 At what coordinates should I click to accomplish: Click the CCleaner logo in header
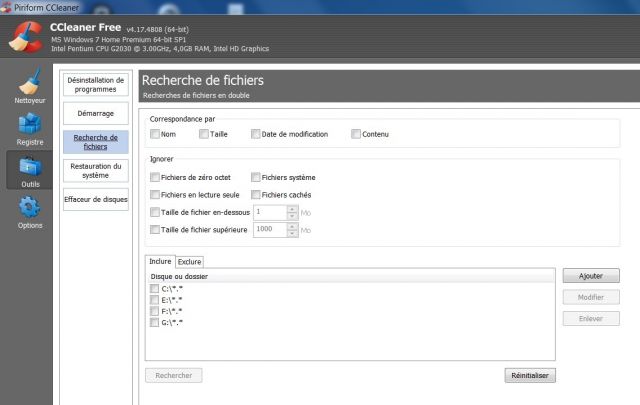(x=25, y=37)
